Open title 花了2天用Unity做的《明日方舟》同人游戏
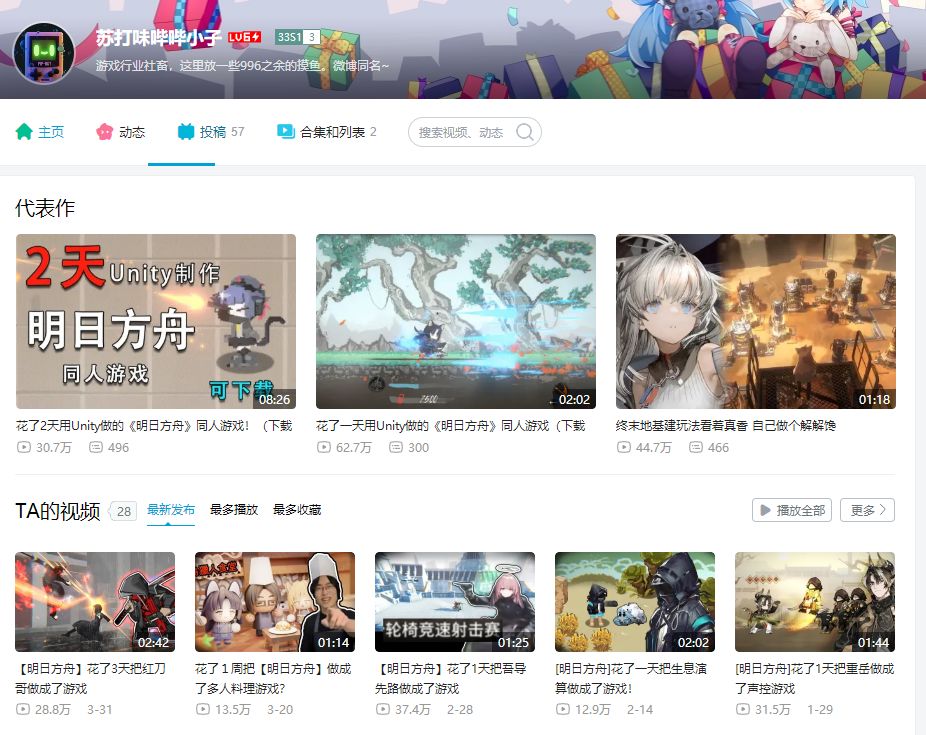Viewport: 926px width, 735px height. pyautogui.click(x=154, y=426)
